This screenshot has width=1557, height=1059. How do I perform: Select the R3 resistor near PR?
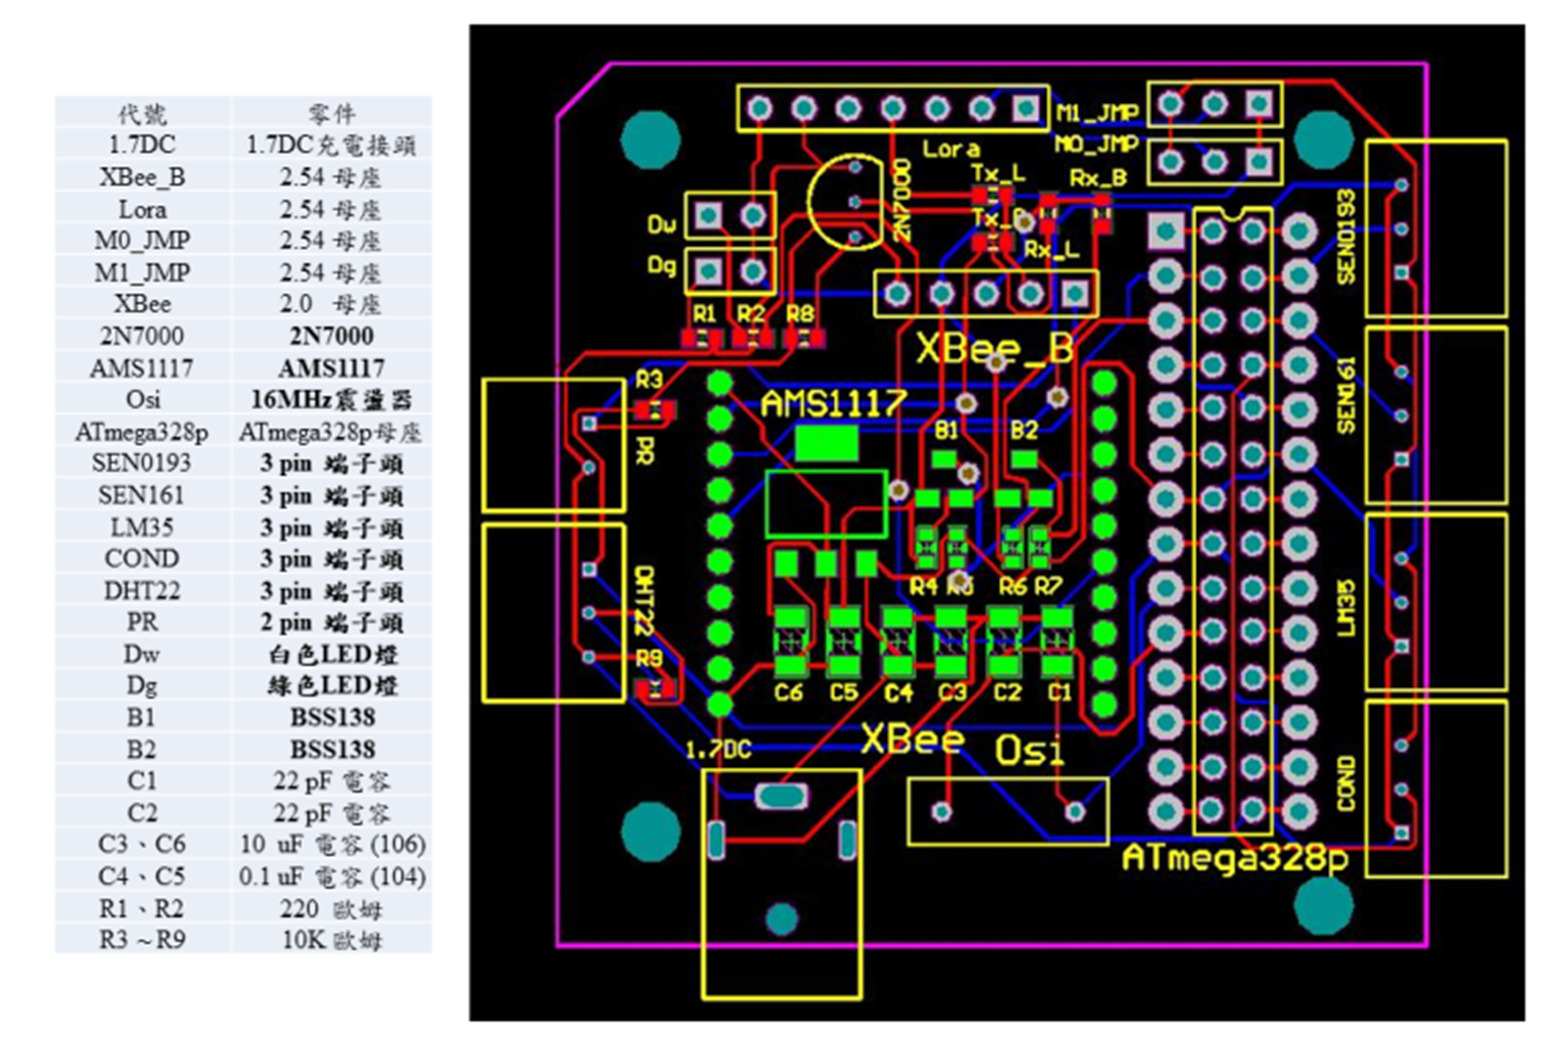tap(655, 409)
